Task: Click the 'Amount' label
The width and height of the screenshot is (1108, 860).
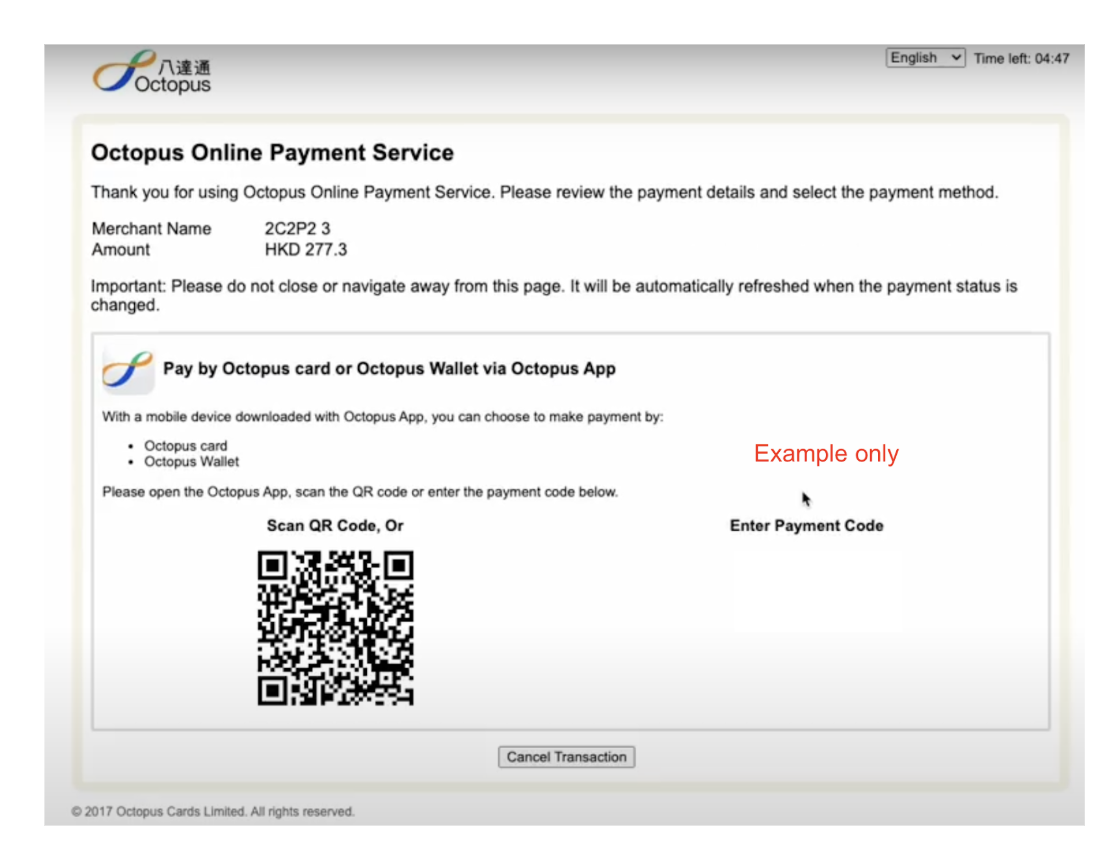Action: pyautogui.click(x=121, y=249)
